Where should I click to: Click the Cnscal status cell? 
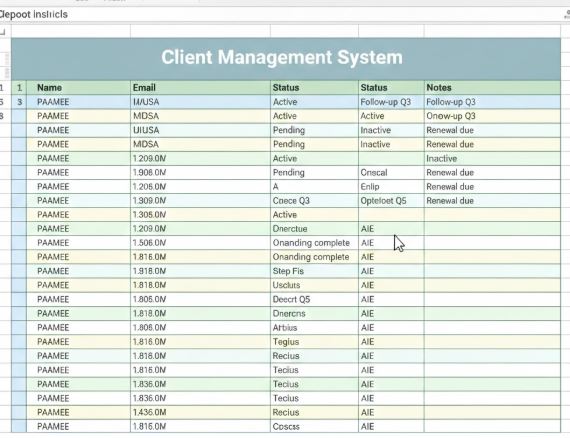pos(391,172)
